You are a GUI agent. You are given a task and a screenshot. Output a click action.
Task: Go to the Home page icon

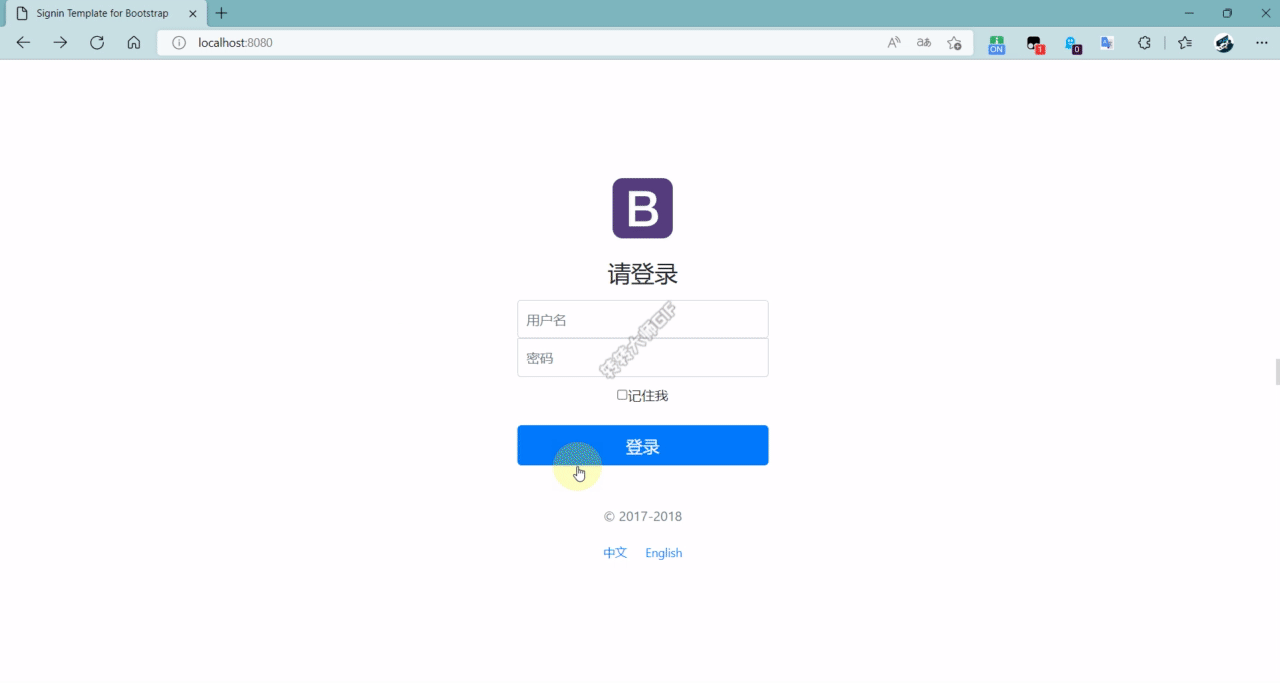(x=134, y=43)
